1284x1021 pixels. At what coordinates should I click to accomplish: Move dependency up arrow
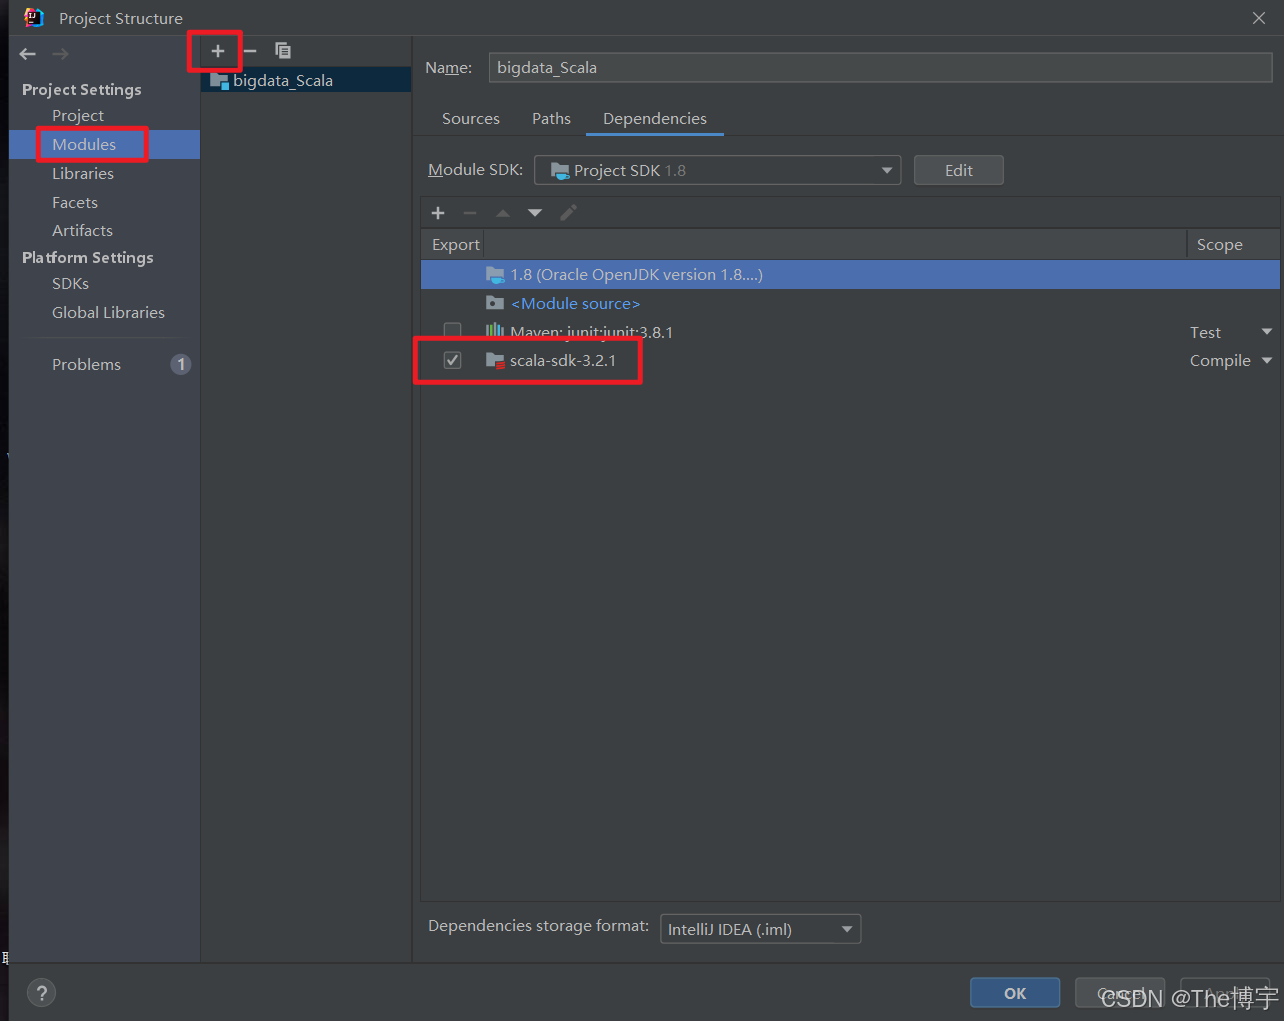[503, 213]
